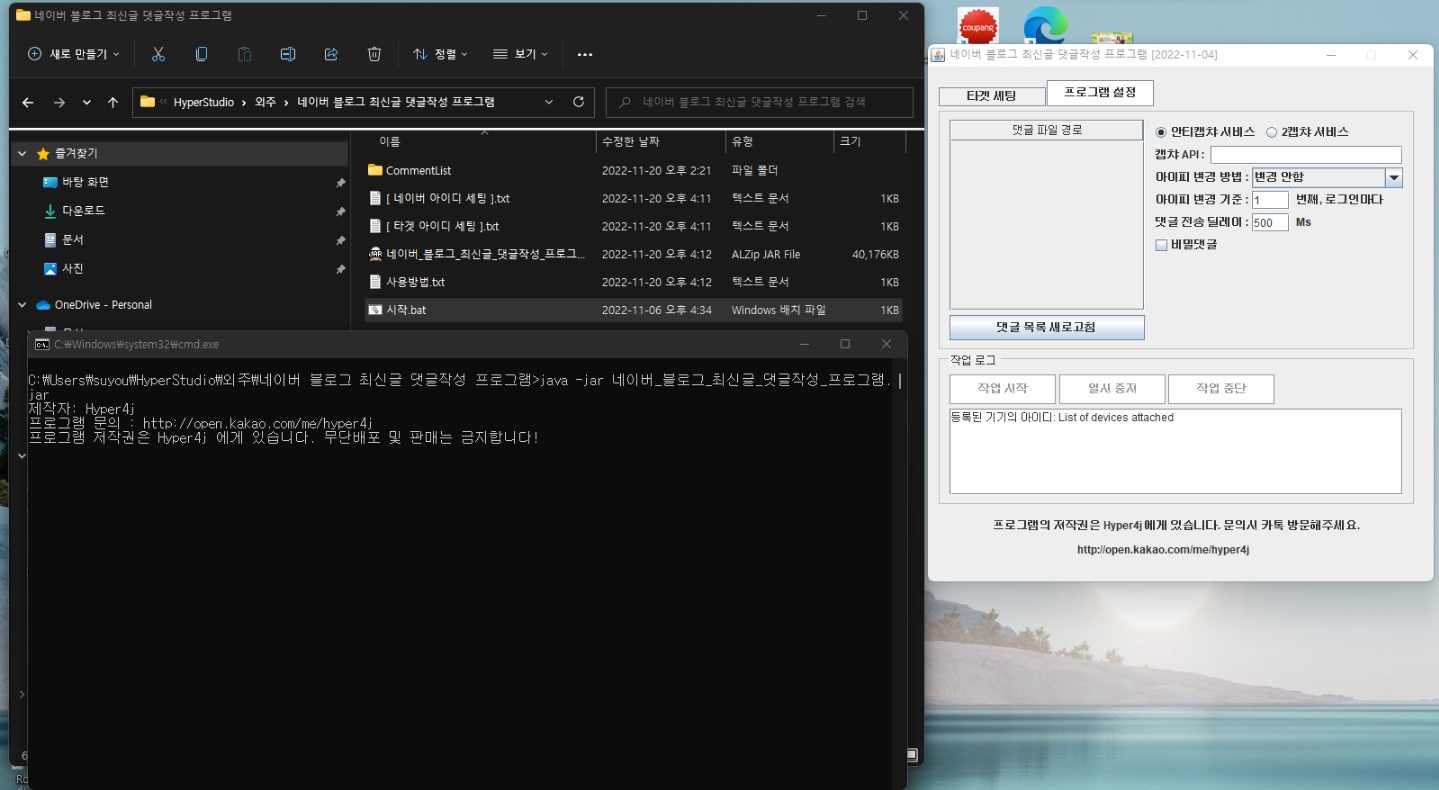
Task: Click the Share icon in Explorer toolbar
Action: click(x=331, y=54)
